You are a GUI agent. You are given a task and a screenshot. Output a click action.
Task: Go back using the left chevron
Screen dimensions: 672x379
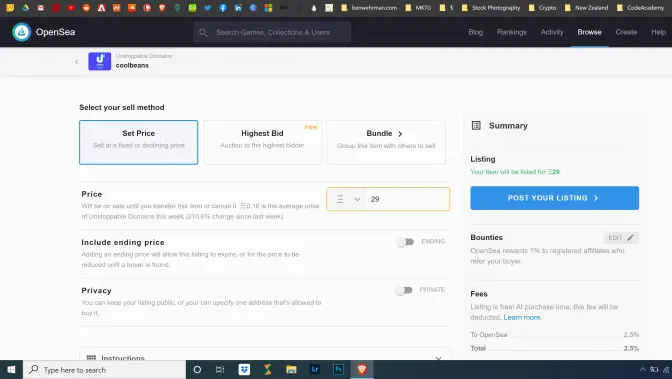[77, 62]
